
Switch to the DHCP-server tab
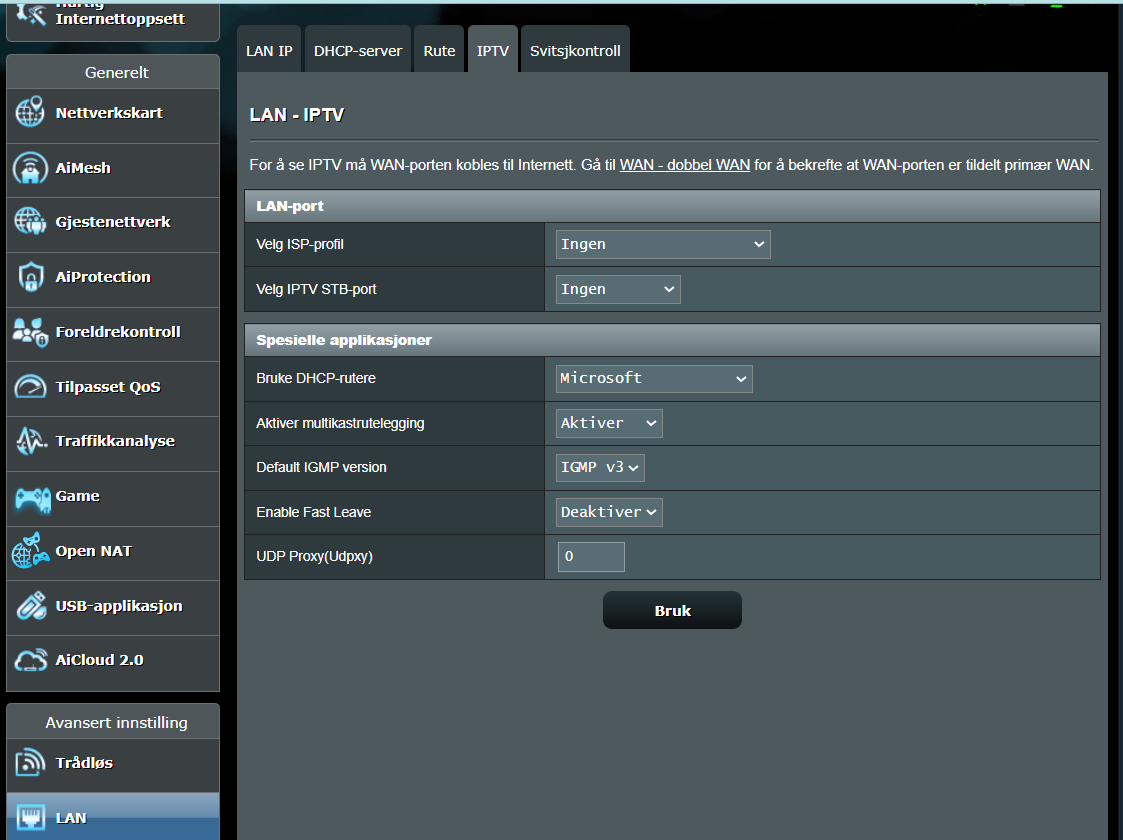tap(358, 51)
